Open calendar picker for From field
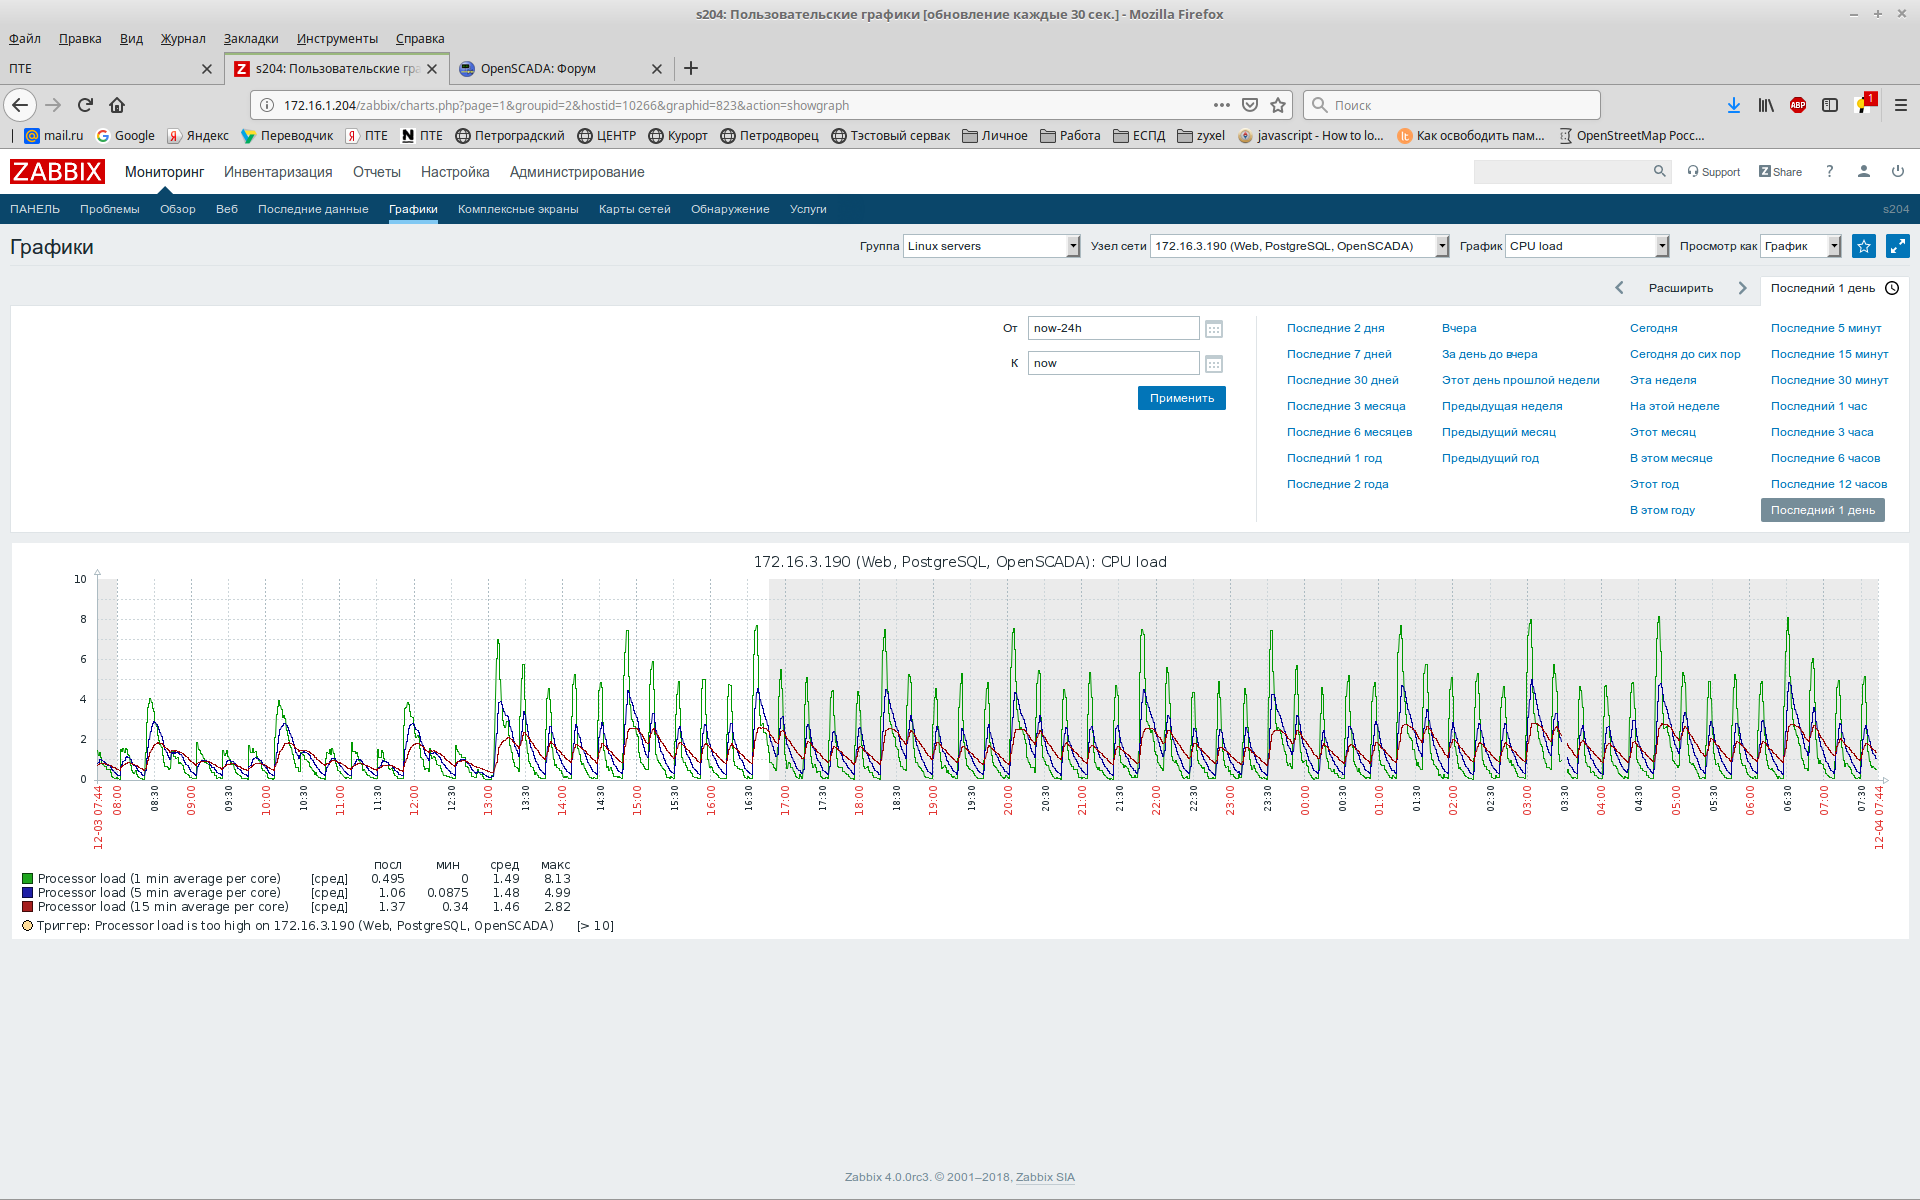The image size is (1920, 1200). 1213,329
